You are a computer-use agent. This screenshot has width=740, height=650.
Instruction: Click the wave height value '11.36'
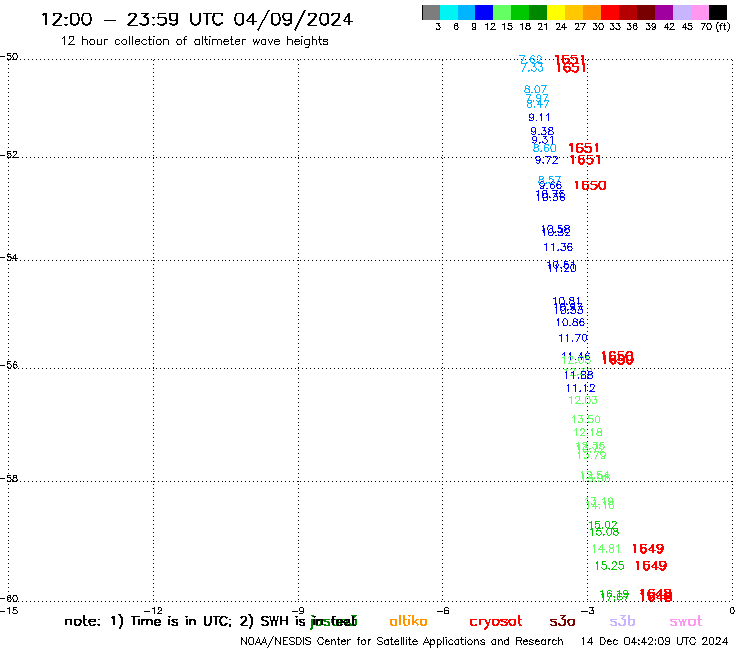[x=558, y=247]
